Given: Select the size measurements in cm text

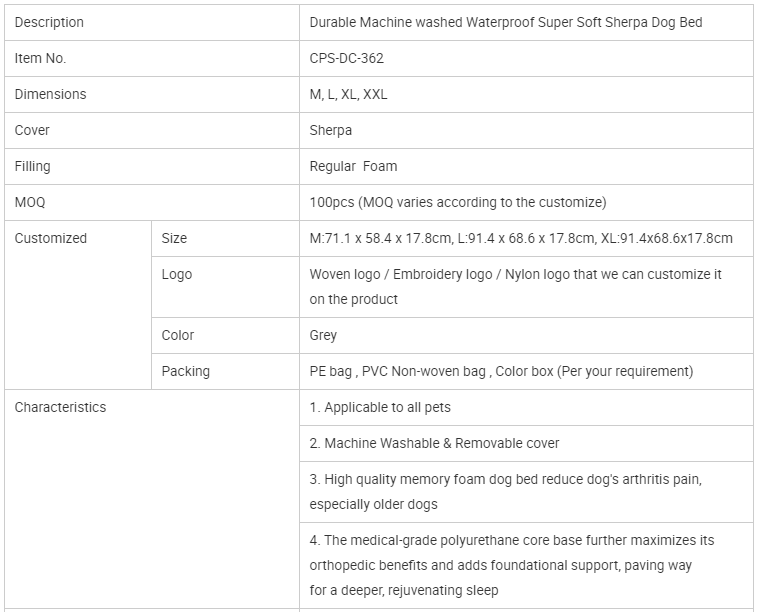Looking at the screenshot, I should coord(521,238).
